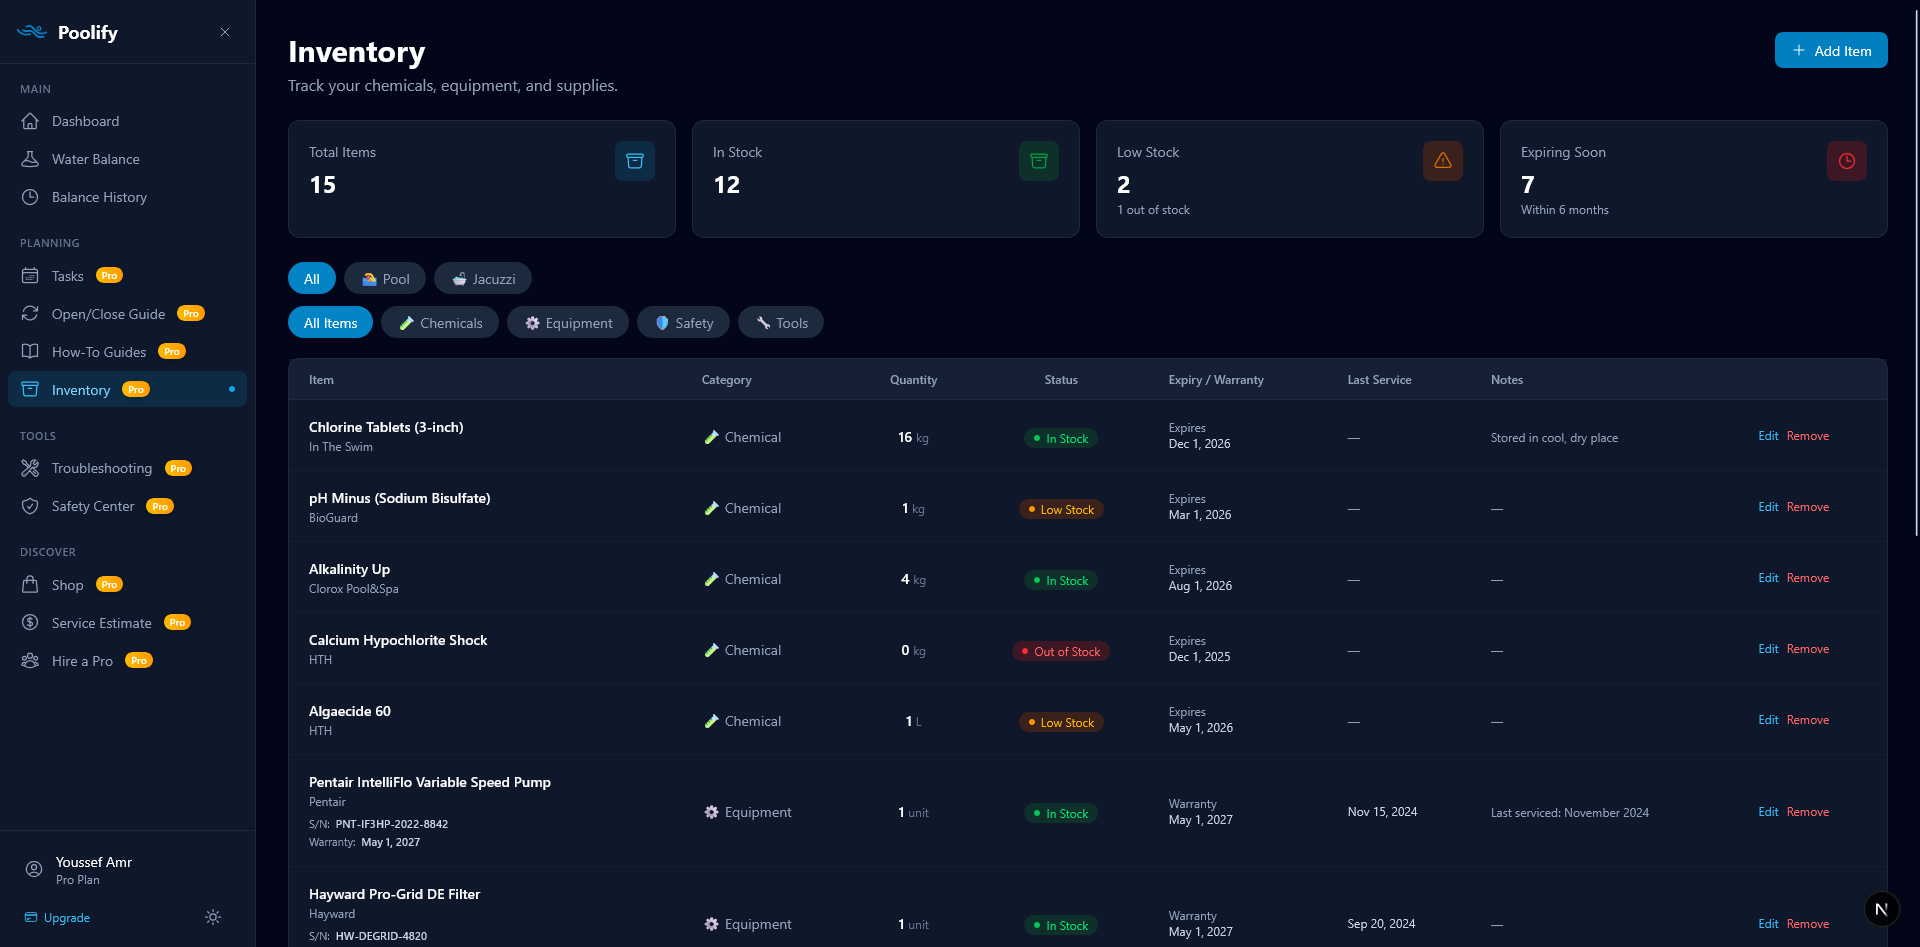Viewport: 1920px width, 947px height.
Task: Click the Tasks calendar icon
Action: [30, 275]
